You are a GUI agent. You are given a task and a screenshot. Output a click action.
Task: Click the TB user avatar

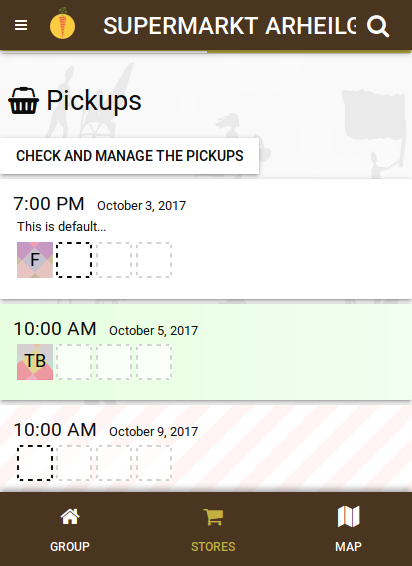(35, 362)
